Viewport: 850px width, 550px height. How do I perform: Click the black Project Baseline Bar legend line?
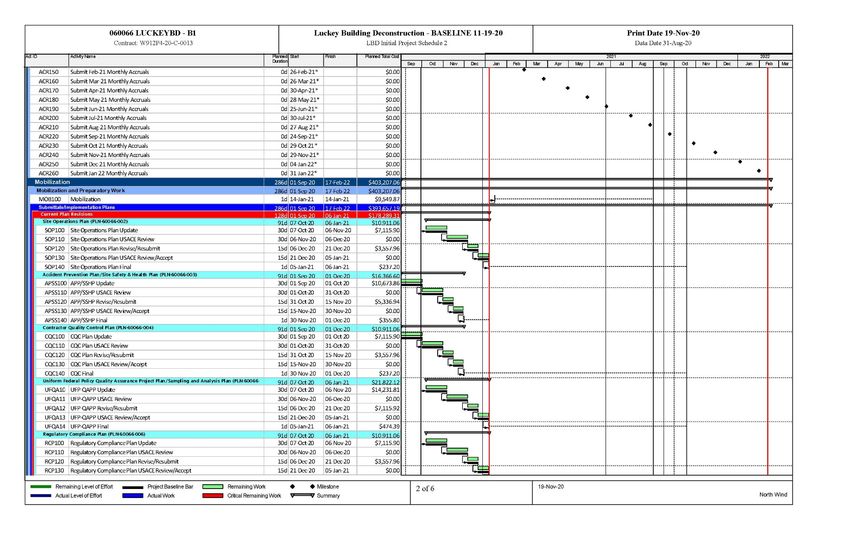click(x=133, y=487)
